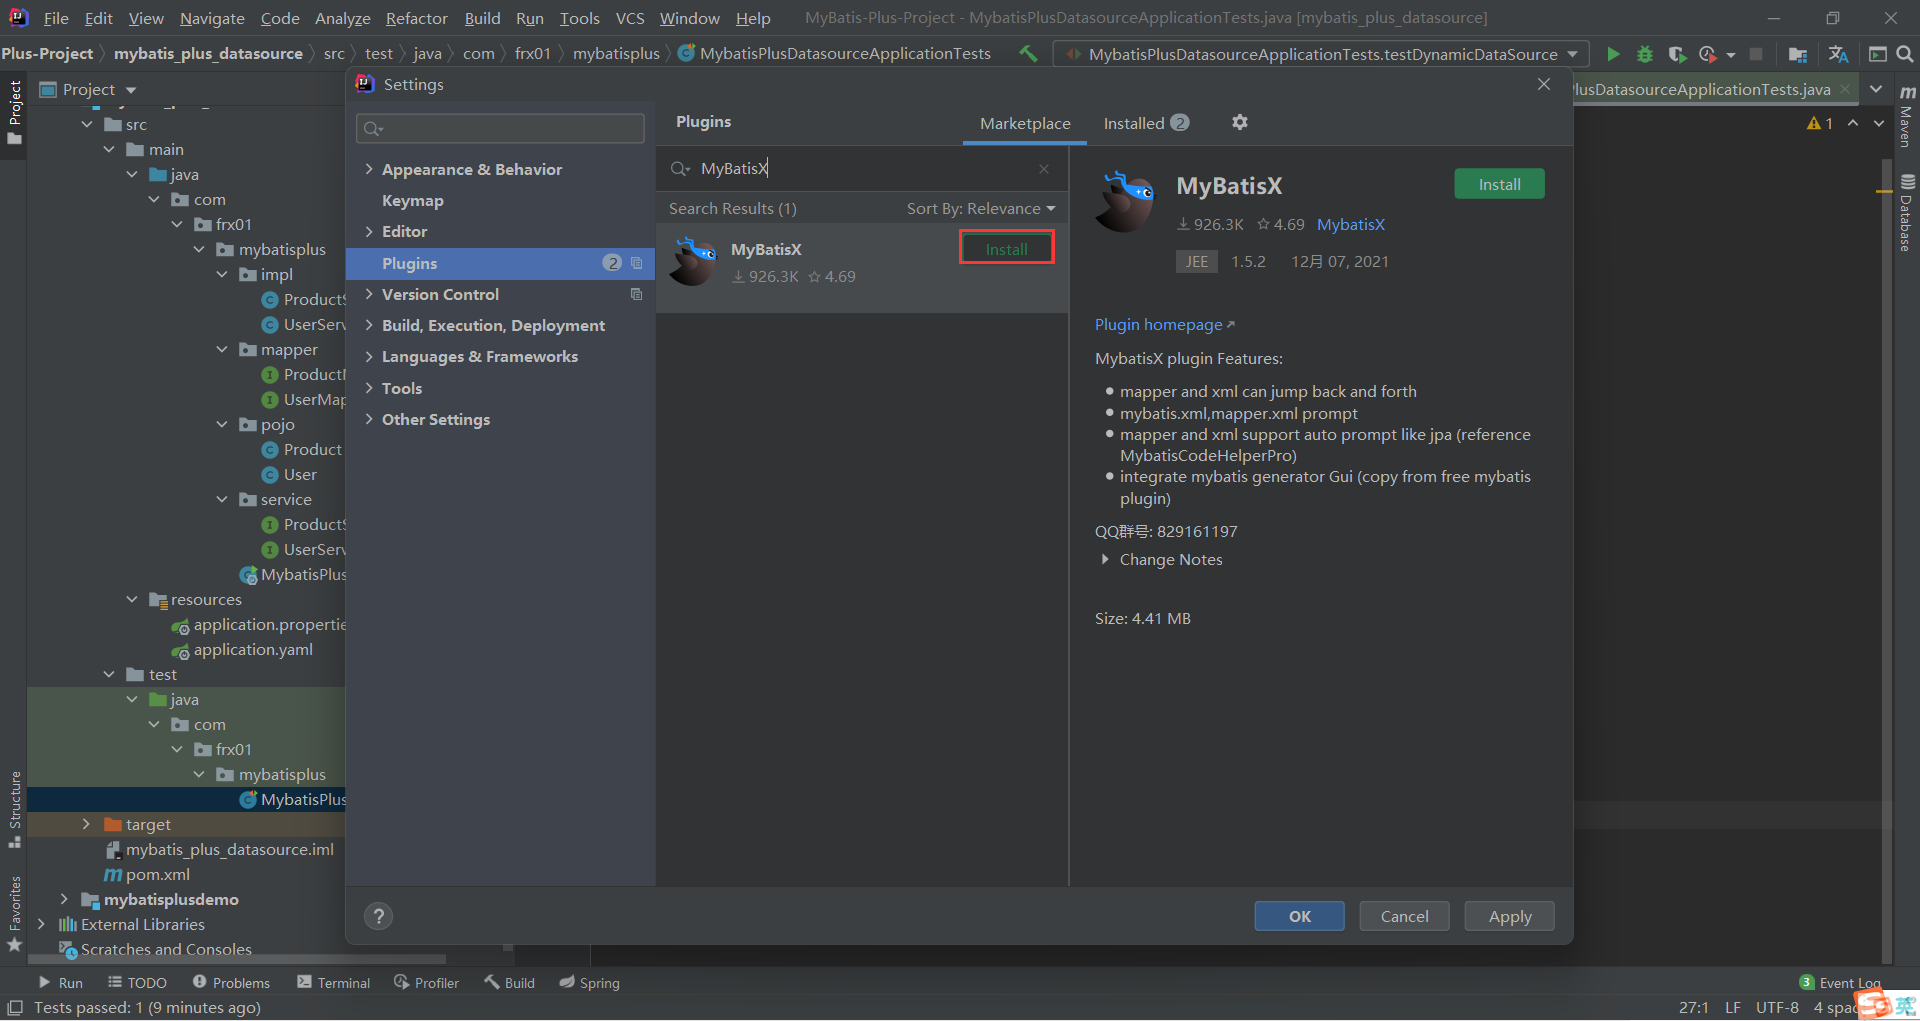1920x1021 pixels.
Task: Click the MyBatisX bird icon in results
Action: coord(693,262)
